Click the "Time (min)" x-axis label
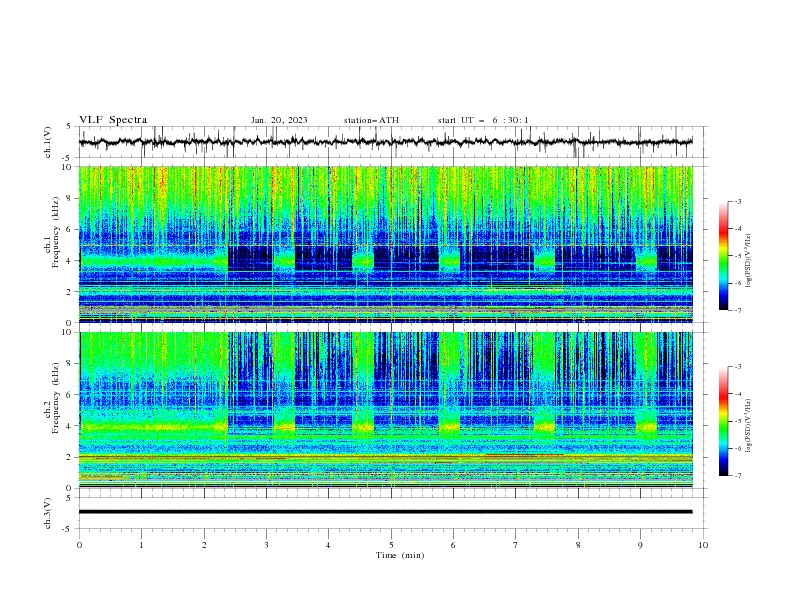Image resolution: width=792 pixels, height=612 pixels. tap(400, 555)
